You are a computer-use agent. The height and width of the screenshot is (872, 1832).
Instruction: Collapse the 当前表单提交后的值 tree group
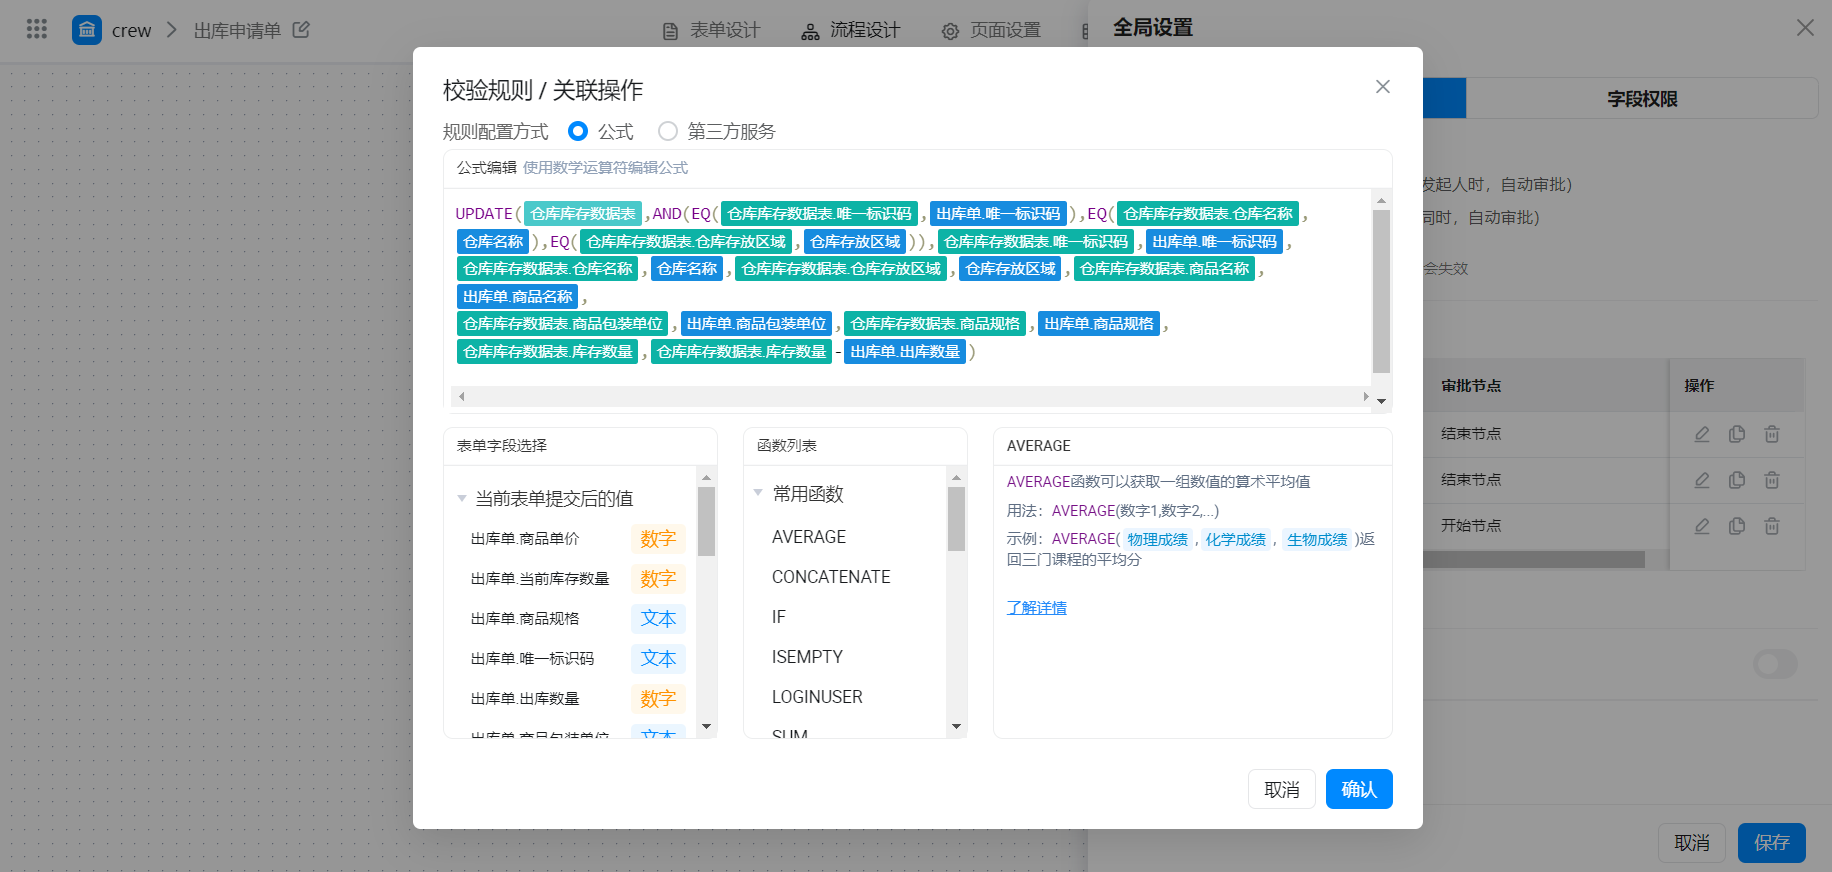(462, 498)
